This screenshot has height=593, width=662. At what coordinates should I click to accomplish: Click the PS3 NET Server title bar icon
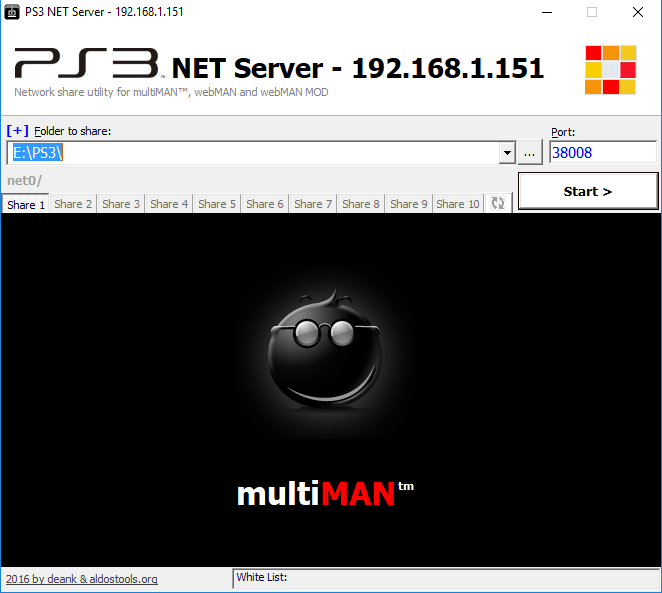pos(12,12)
